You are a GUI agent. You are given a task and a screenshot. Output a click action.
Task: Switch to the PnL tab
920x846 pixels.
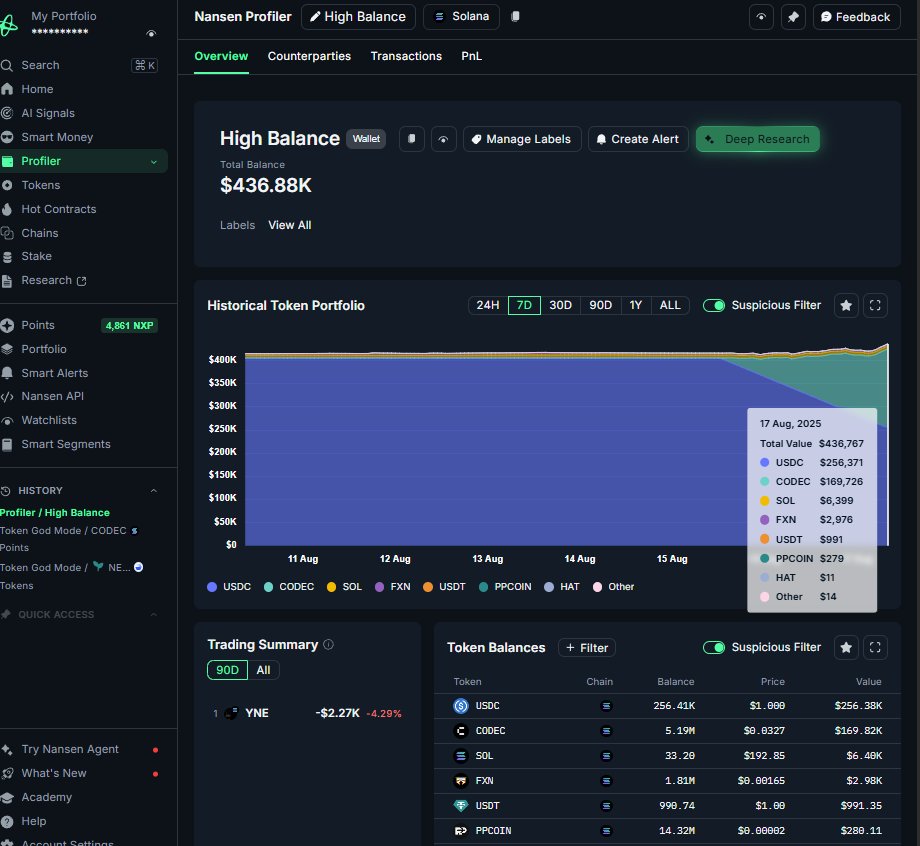click(472, 56)
